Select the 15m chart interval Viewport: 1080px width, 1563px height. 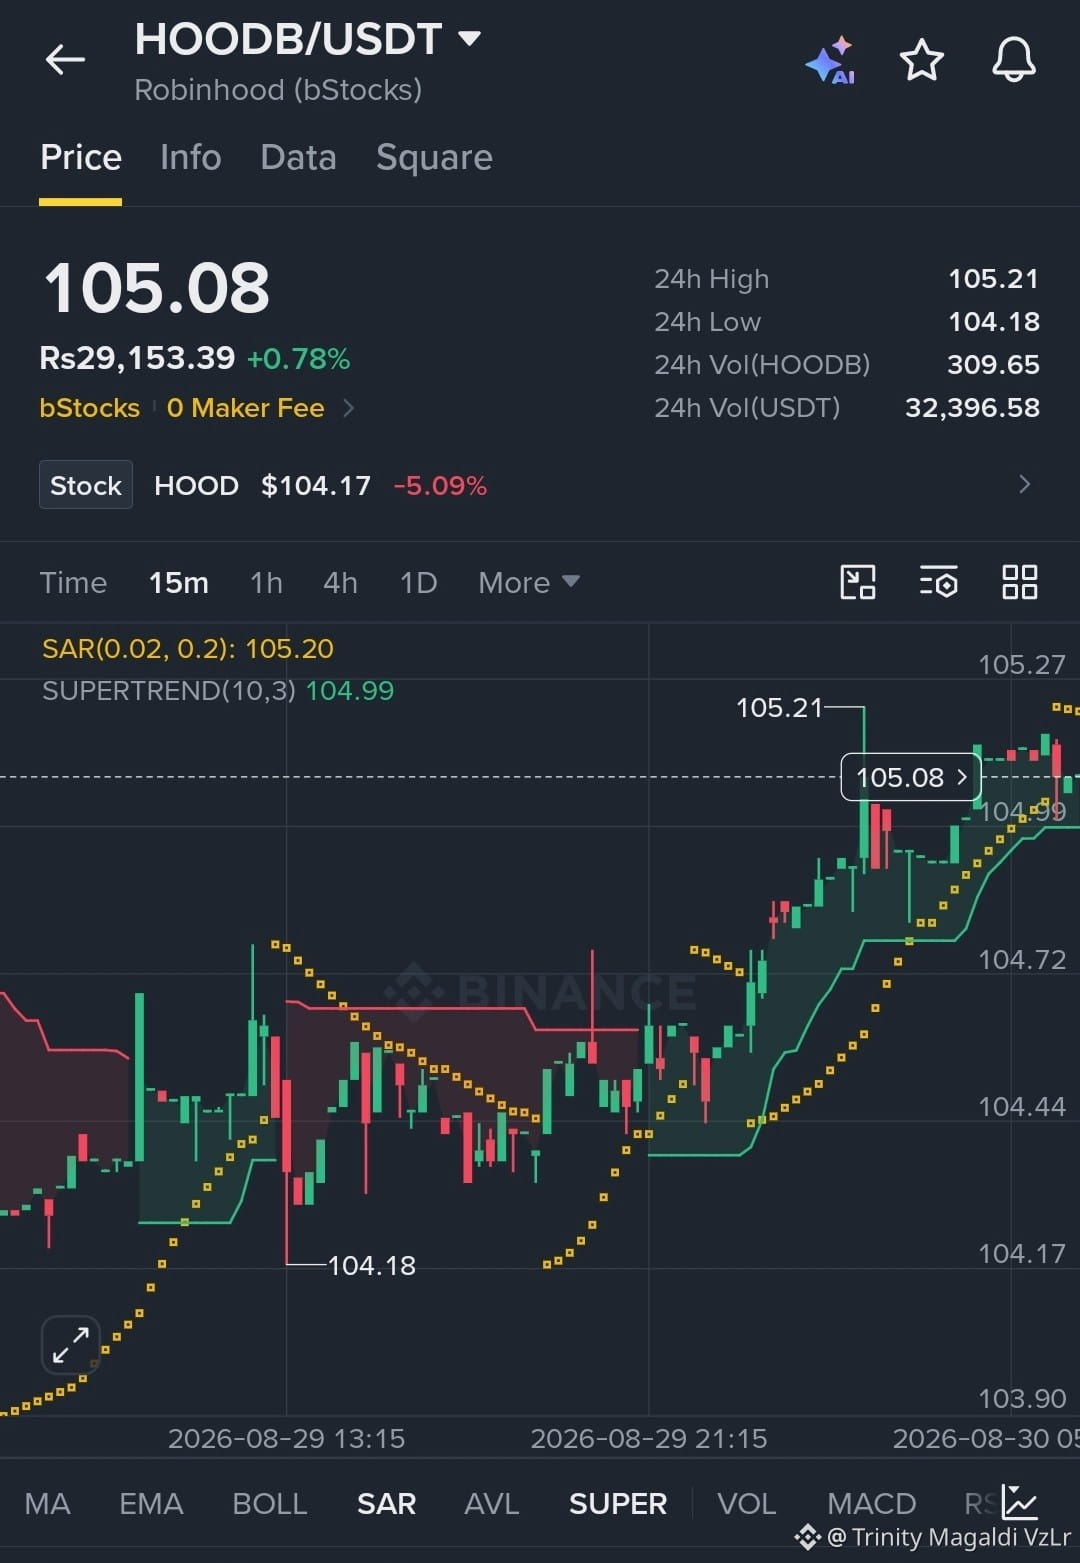[x=179, y=582]
